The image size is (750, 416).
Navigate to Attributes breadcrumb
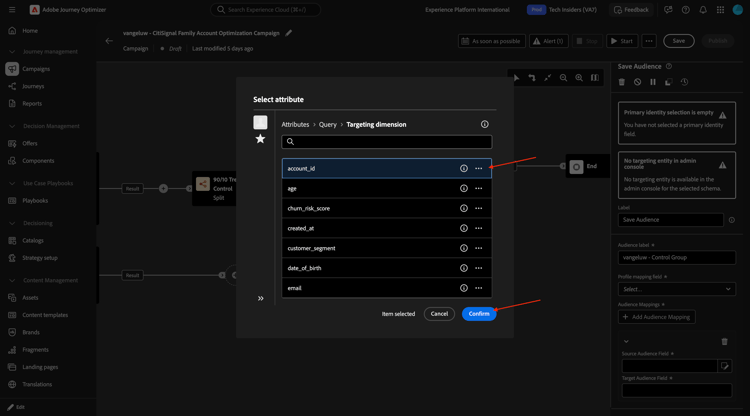(x=295, y=124)
